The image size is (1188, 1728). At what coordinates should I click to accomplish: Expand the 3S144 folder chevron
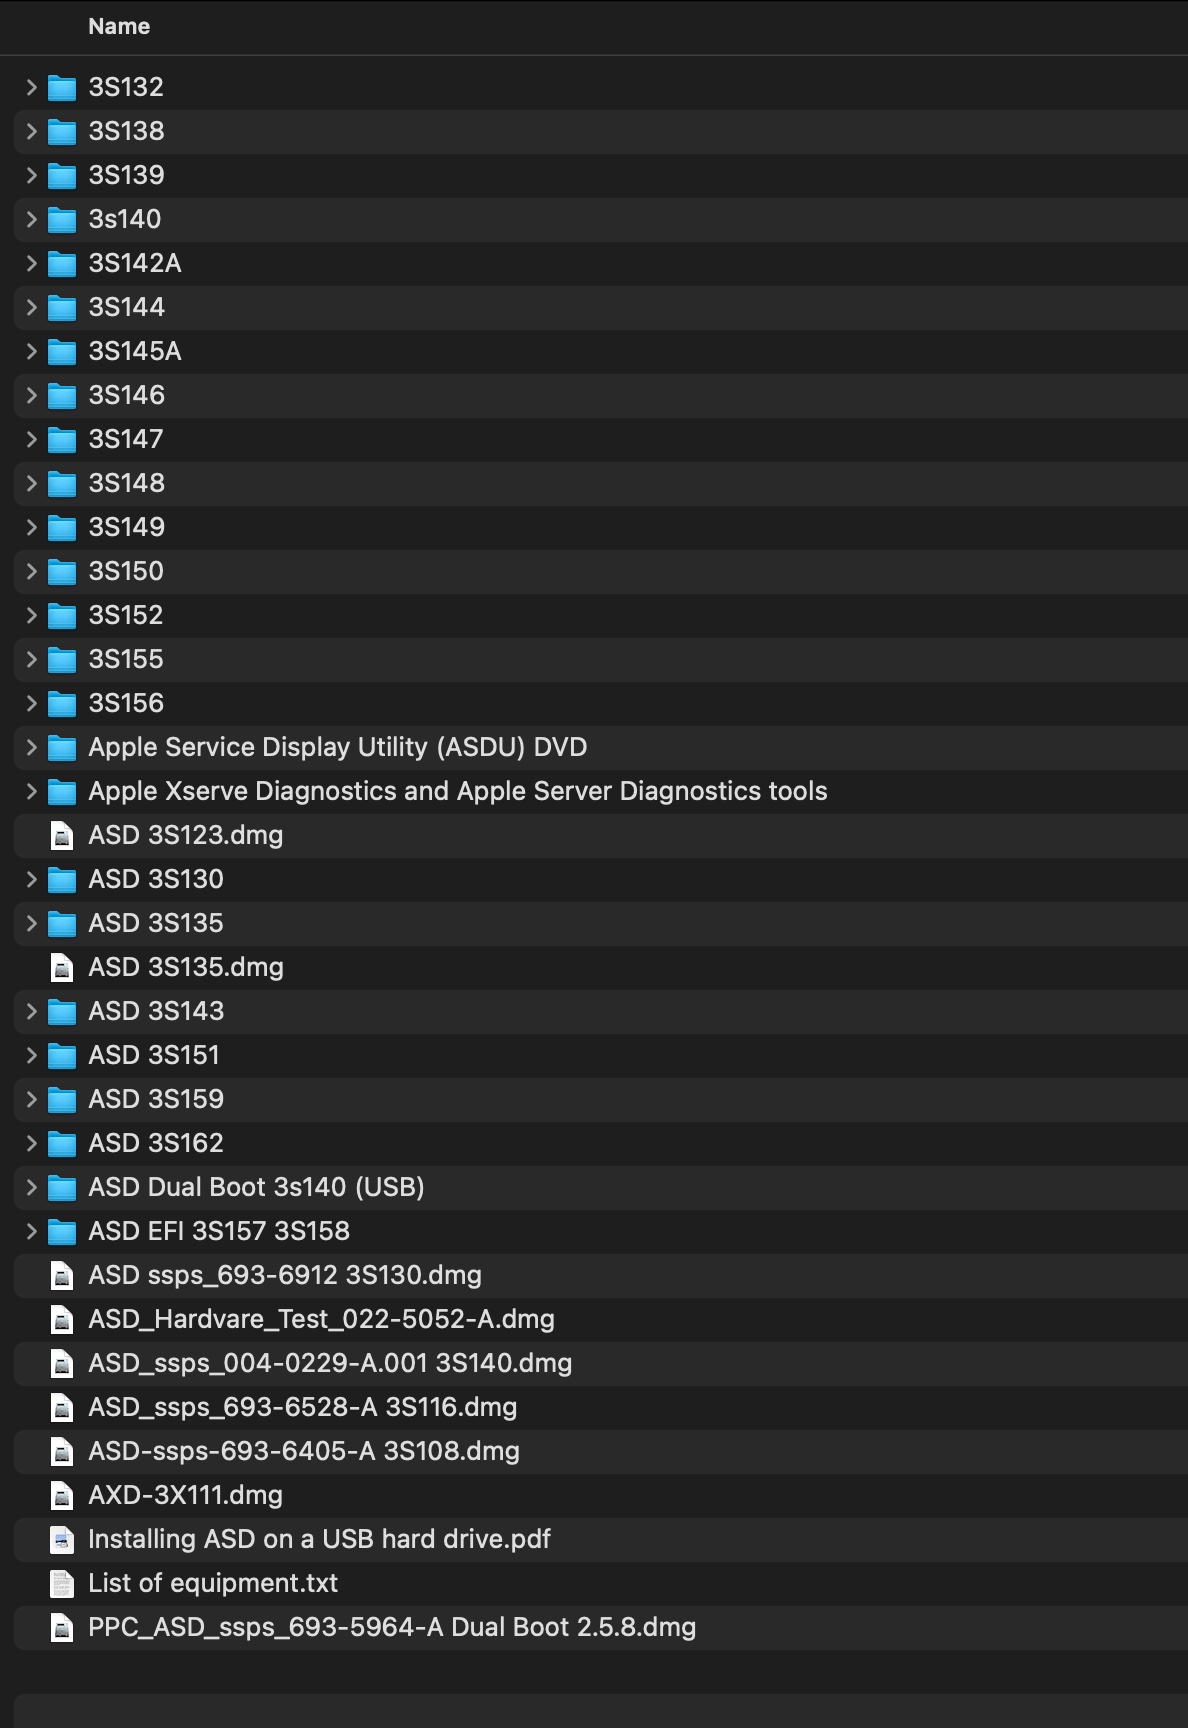pos(31,308)
